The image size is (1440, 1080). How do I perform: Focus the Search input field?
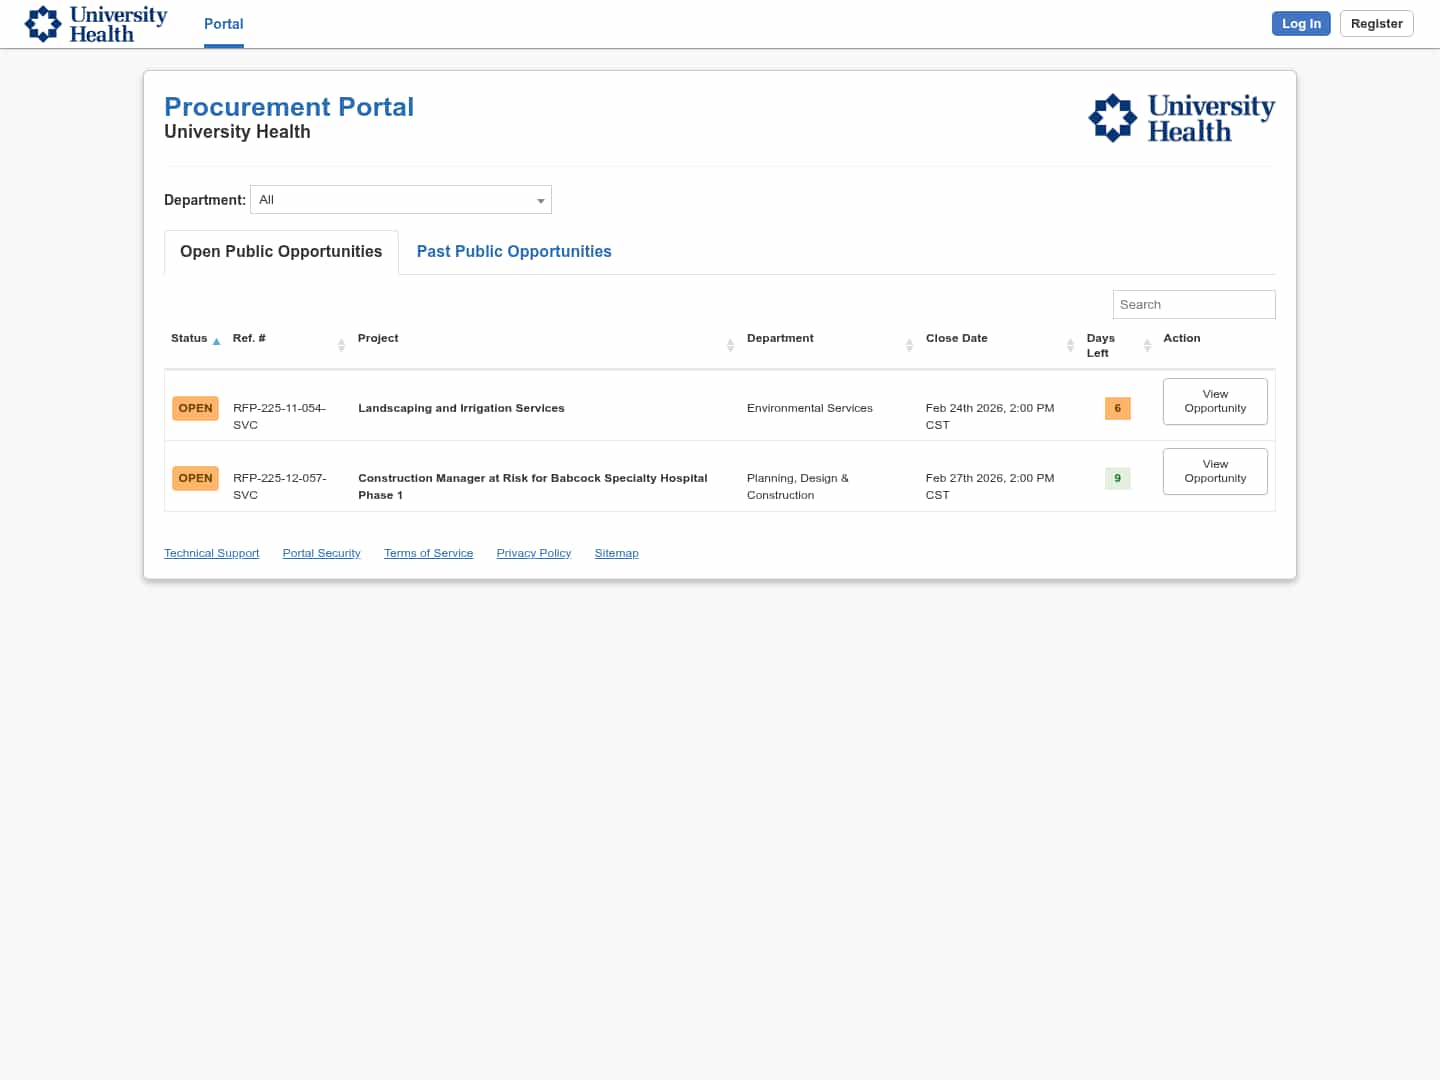1193,305
